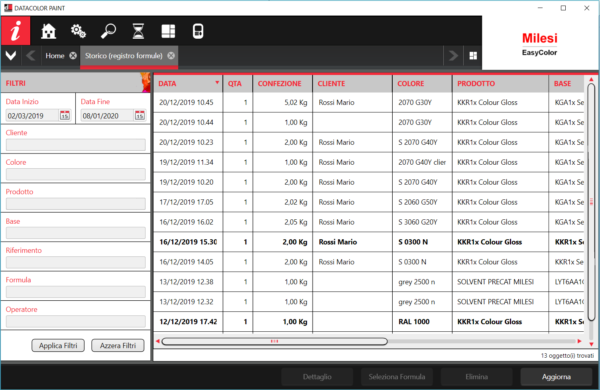Navigate tabs right with forward arrow
This screenshot has height=390, width=600.
(453, 56)
